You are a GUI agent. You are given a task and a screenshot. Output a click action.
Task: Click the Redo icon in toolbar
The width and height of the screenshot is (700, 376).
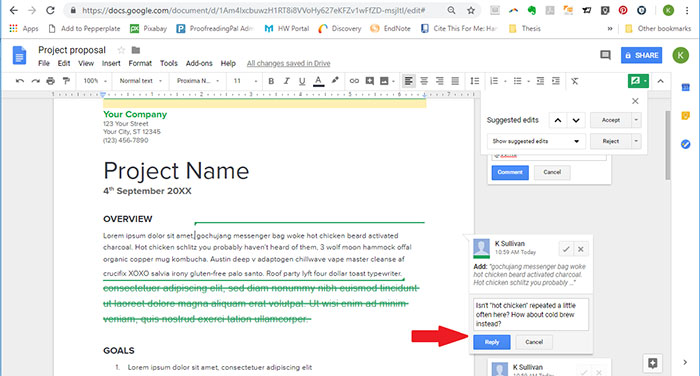click(x=35, y=81)
